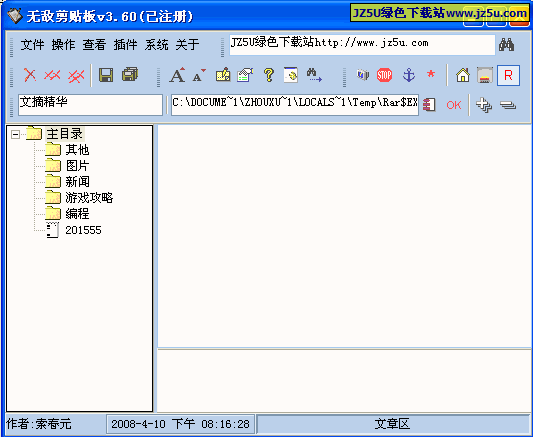The height and width of the screenshot is (437, 533).
Task: Click the C:\DOCUME~1 path field
Action: click(x=295, y=105)
